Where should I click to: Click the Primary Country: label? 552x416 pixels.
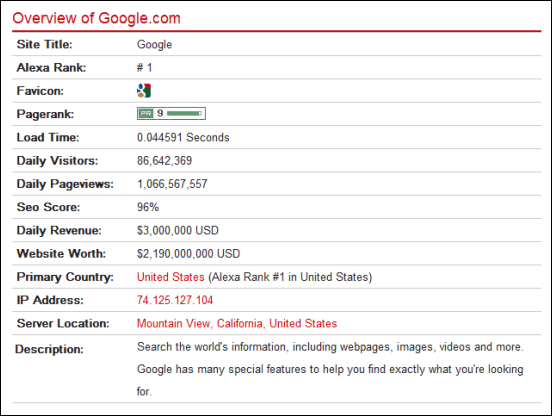tap(65, 277)
